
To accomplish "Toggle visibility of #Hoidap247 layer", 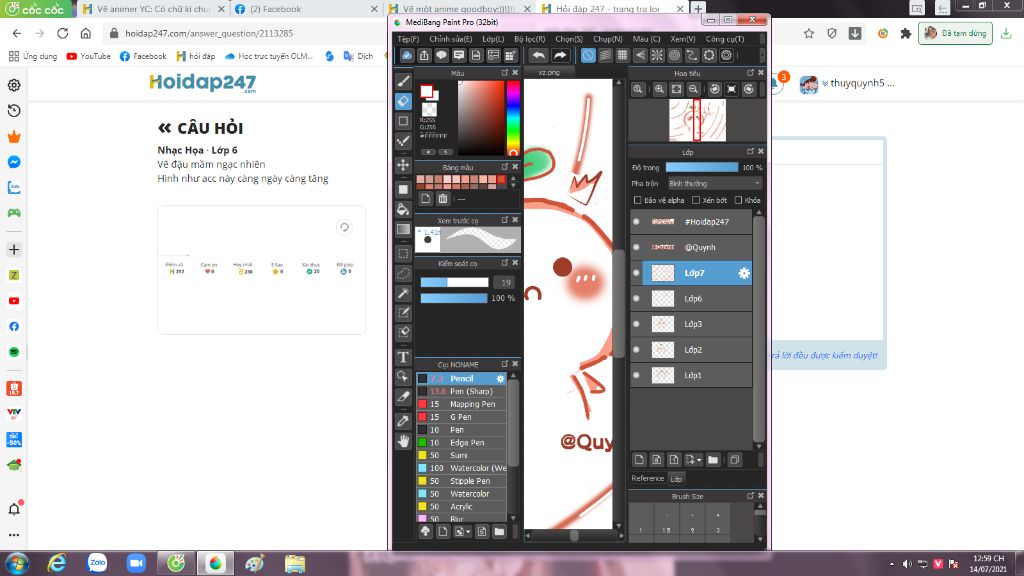I will [x=636, y=222].
